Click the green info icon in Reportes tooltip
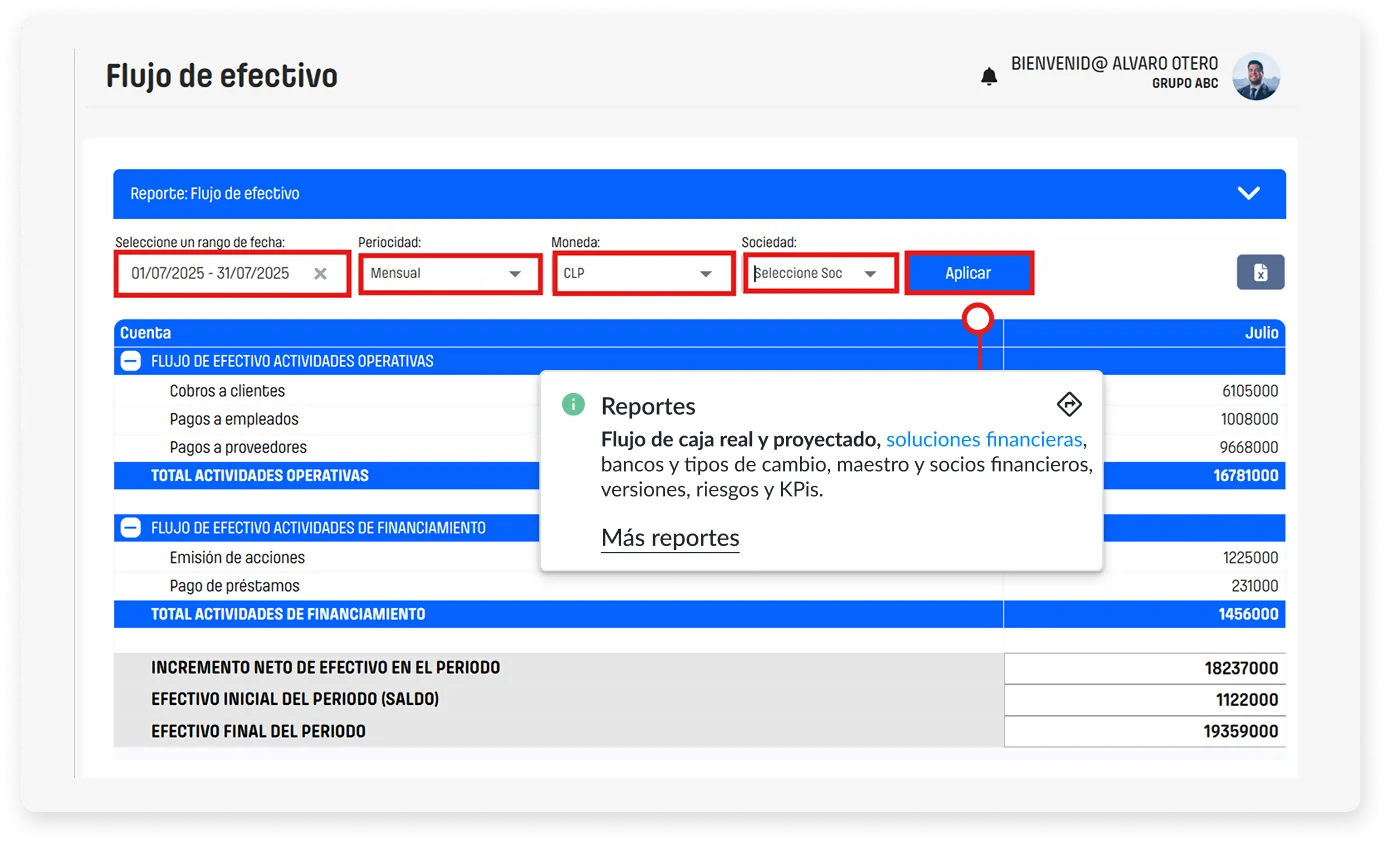The image size is (1387, 844). tap(572, 404)
